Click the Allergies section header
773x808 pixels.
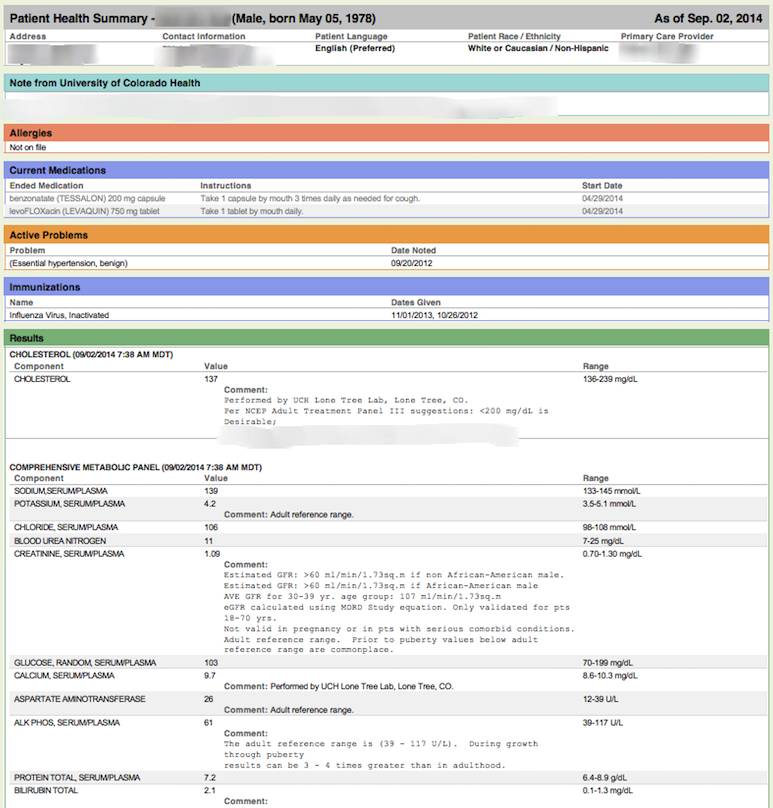click(x=31, y=133)
